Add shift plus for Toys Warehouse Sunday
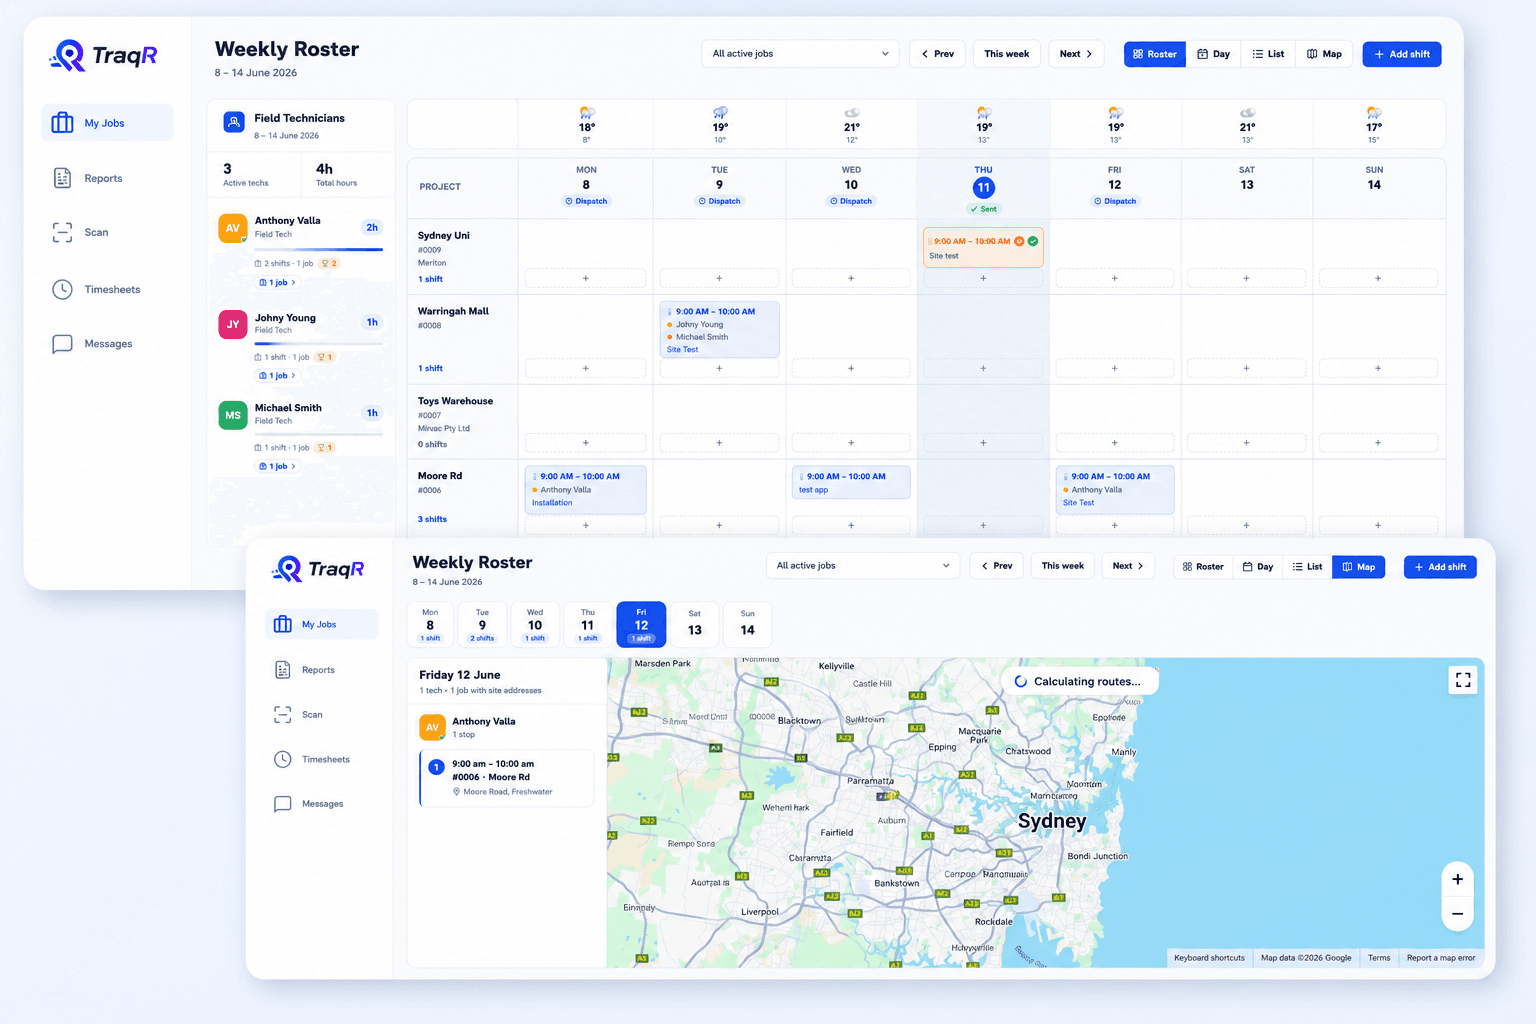The width and height of the screenshot is (1536, 1024). click(x=1378, y=442)
